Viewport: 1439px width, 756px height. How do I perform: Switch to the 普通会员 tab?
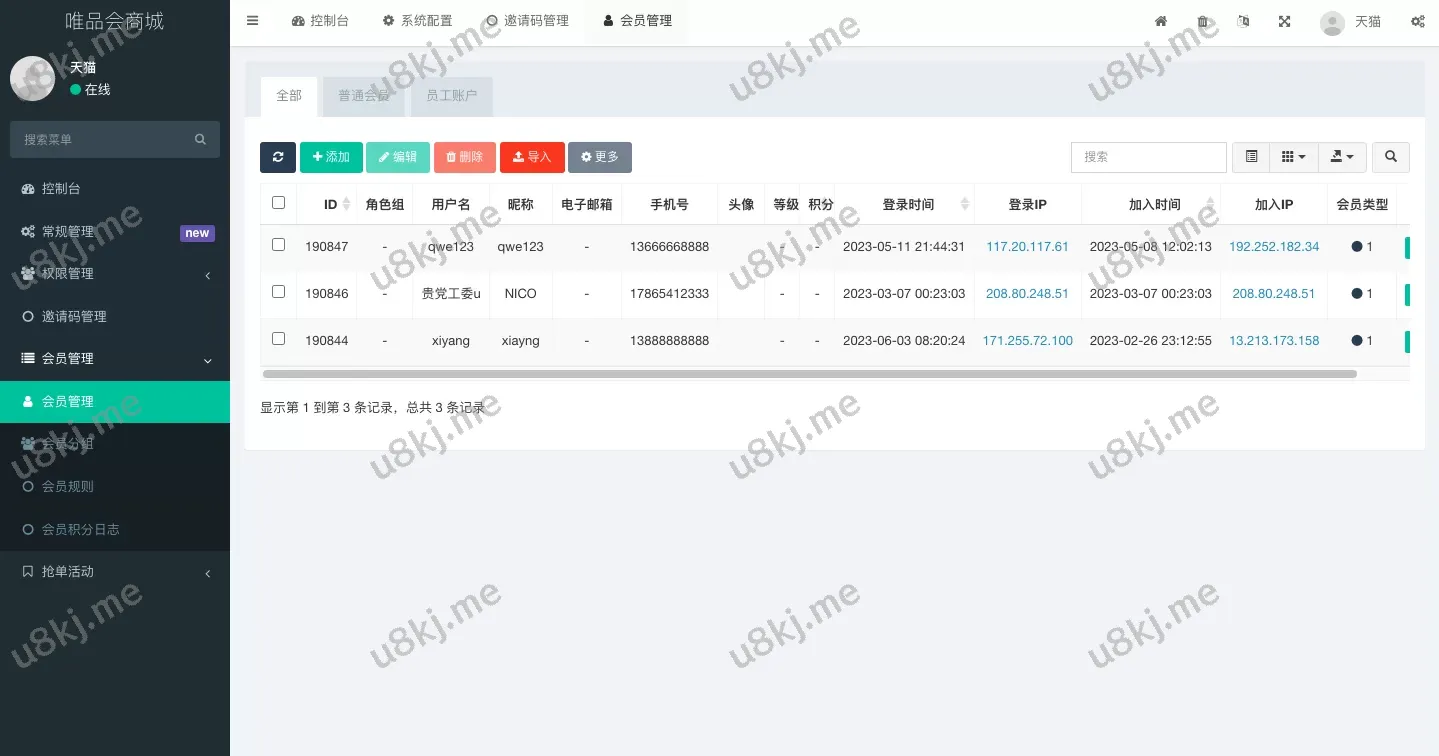click(x=364, y=96)
